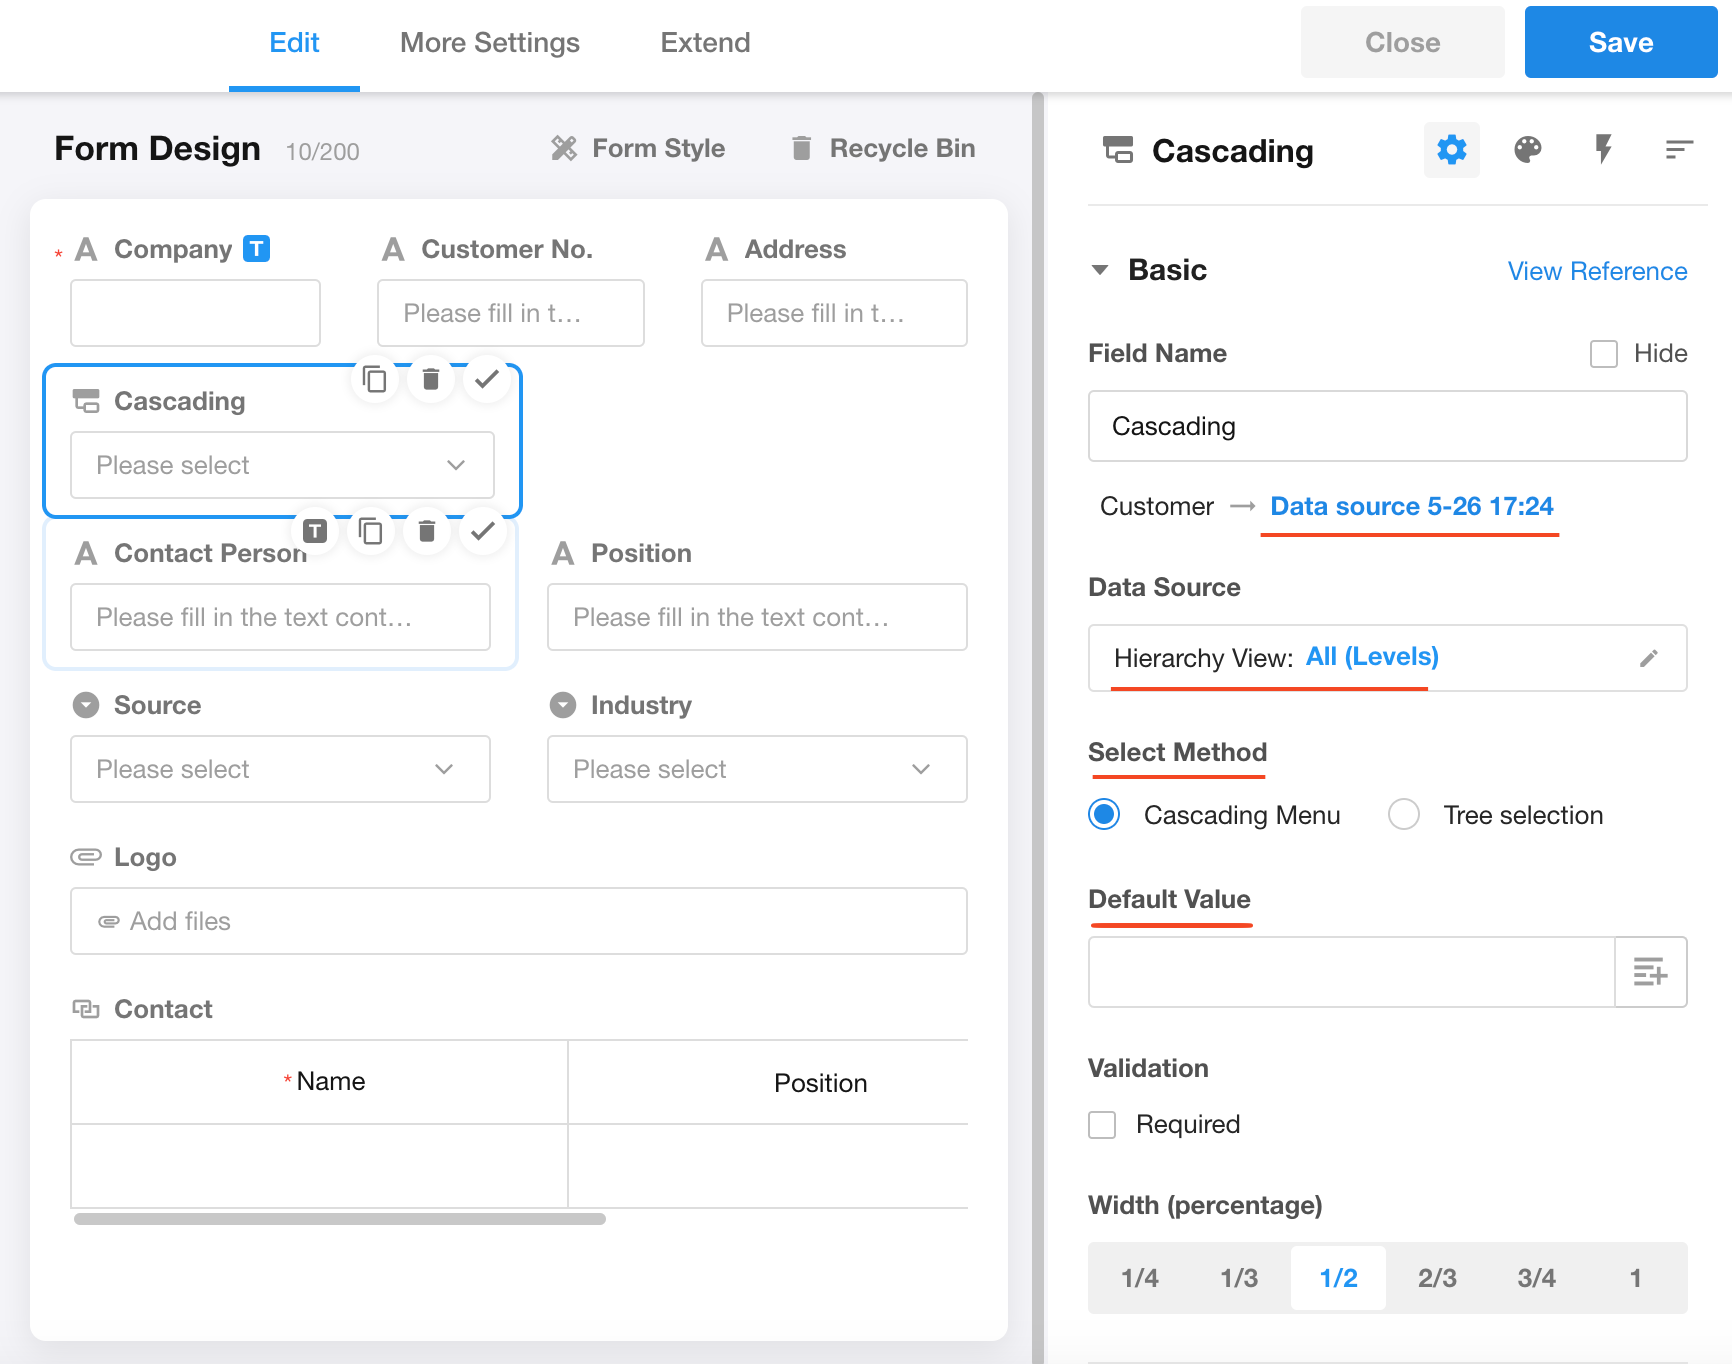
Task: Confirm Contact Person field checkmark
Action: [x=483, y=531]
